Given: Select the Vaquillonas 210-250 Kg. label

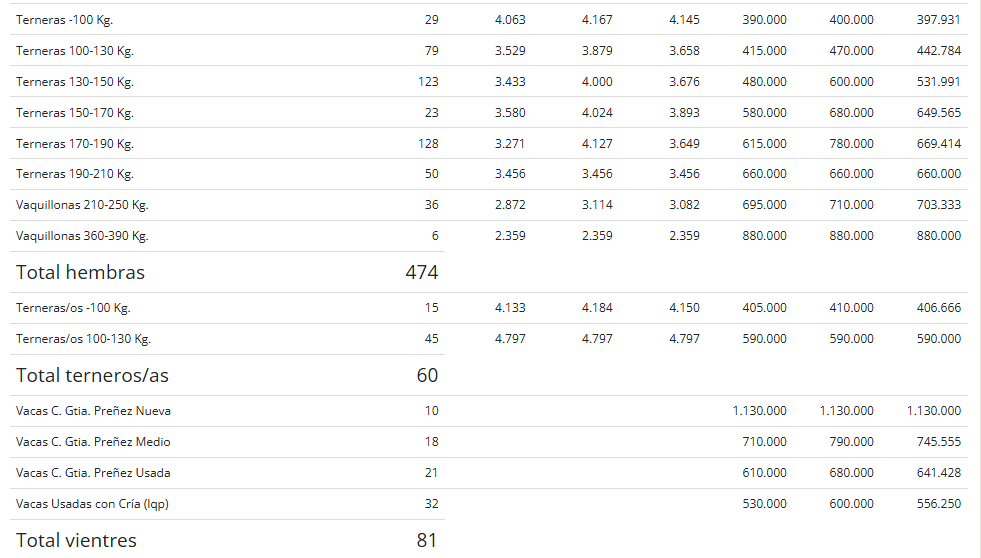Looking at the screenshot, I should tap(82, 205).
